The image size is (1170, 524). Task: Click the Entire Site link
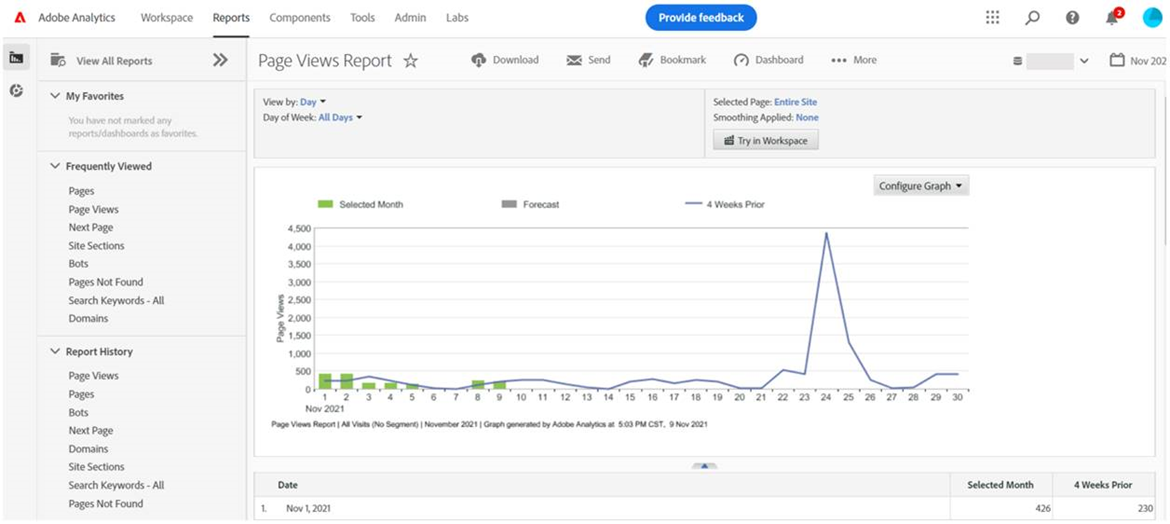[795, 102]
